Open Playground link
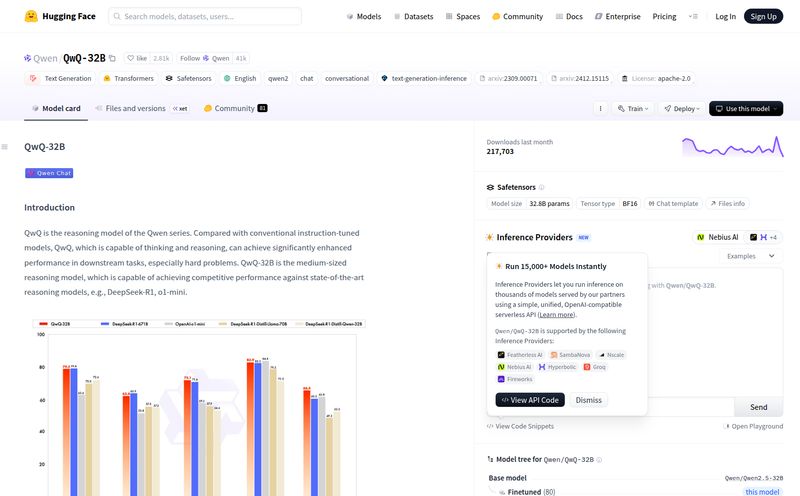Image resolution: width=800 pixels, height=496 pixels. pyautogui.click(x=753, y=426)
